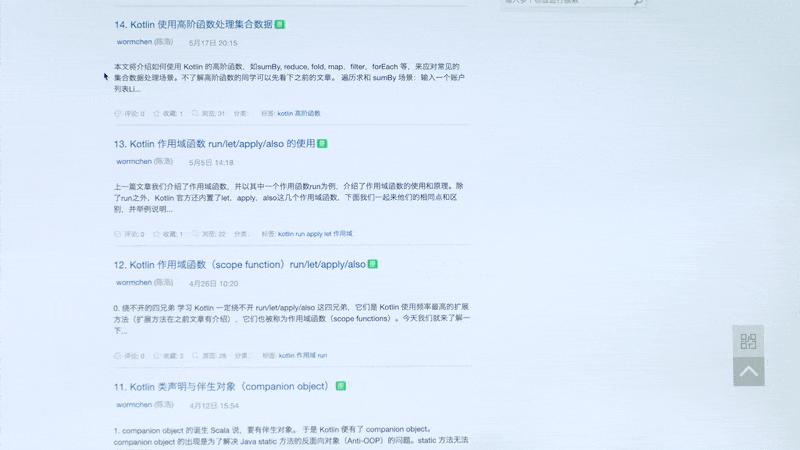This screenshot has width=800, height=450.
Task: Click '分类:' label under article 14
Action: [240, 113]
